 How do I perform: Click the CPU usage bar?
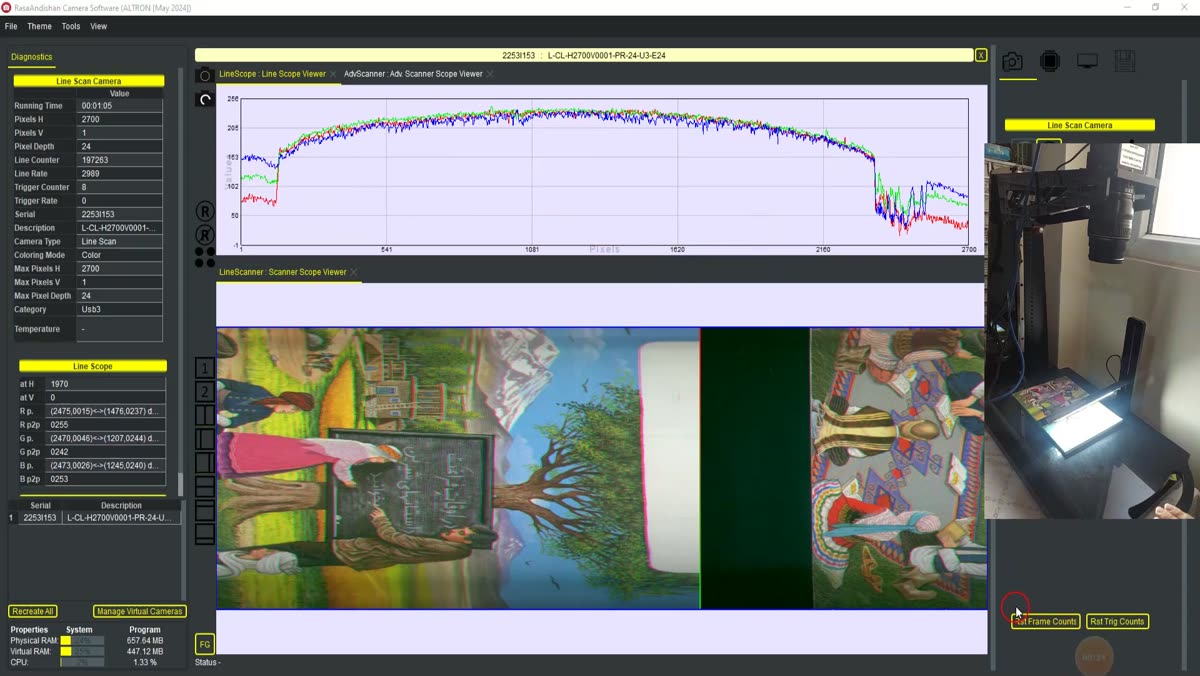(82, 662)
